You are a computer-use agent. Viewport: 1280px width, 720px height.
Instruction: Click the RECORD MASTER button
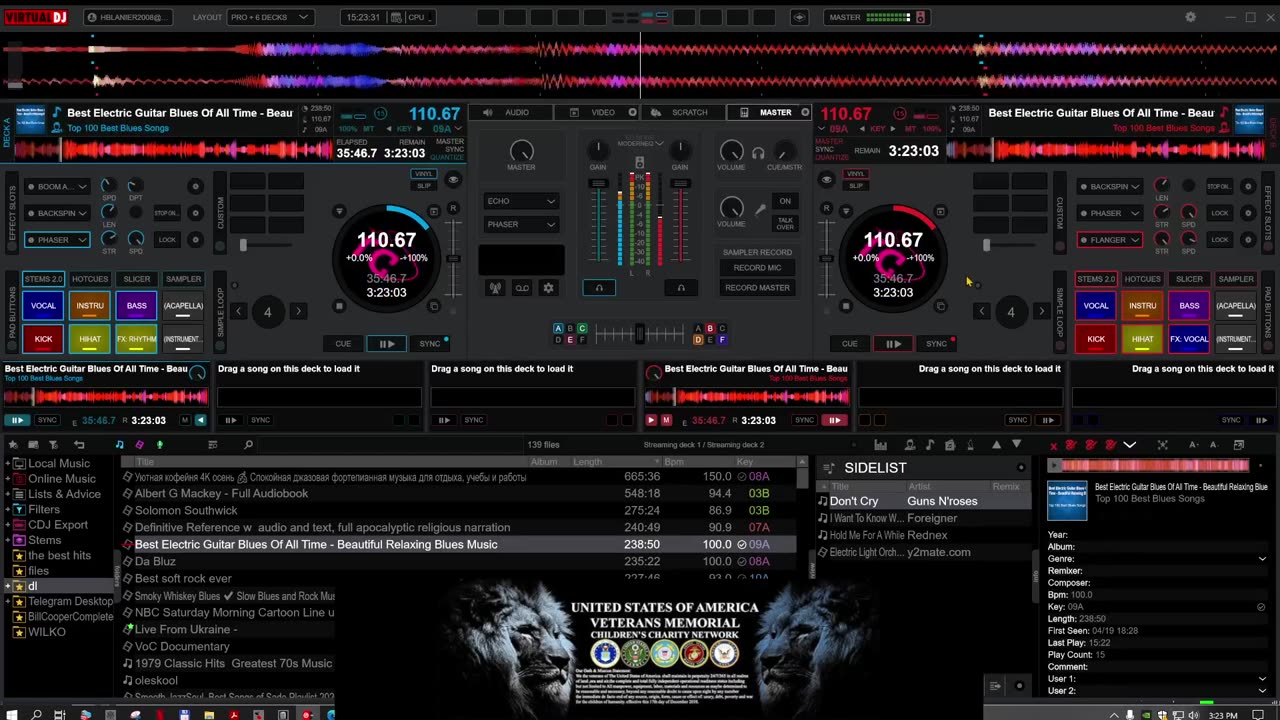coord(757,288)
